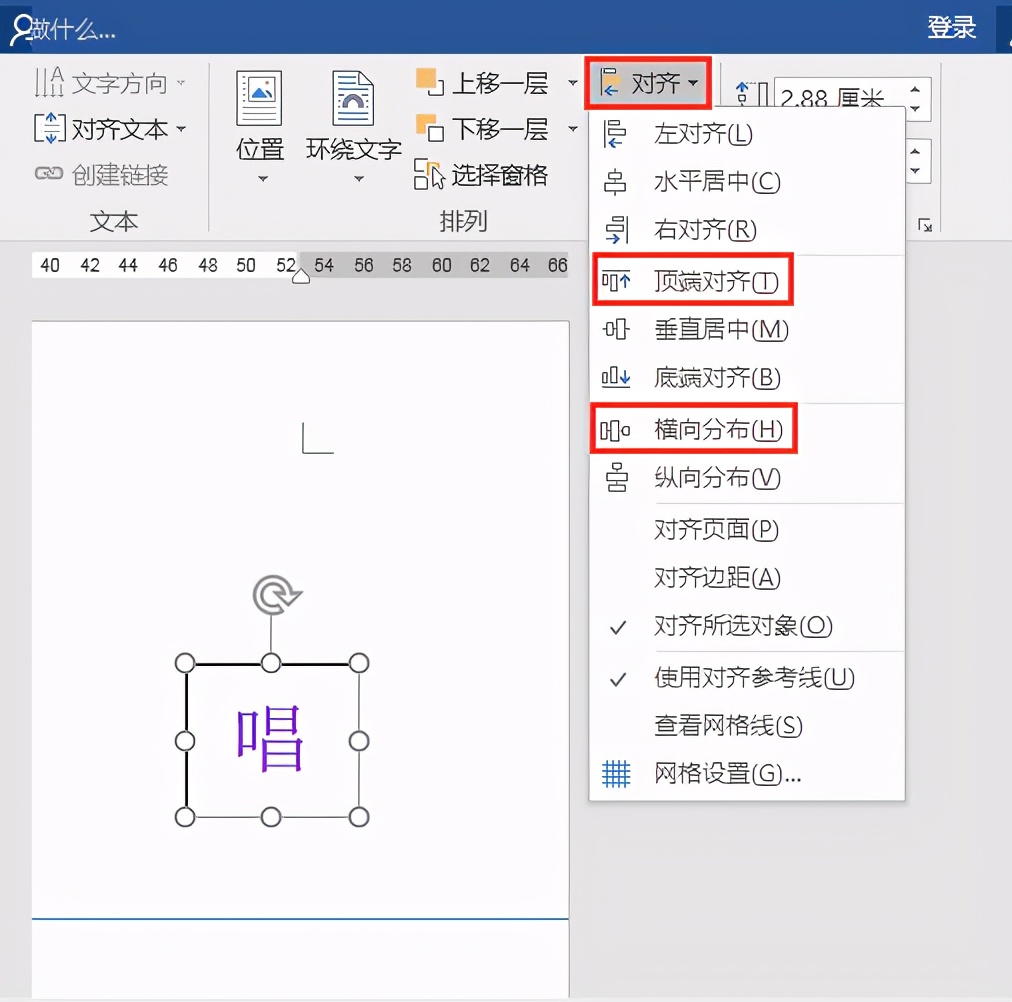Click the Create Link chain icon

tap(49, 173)
